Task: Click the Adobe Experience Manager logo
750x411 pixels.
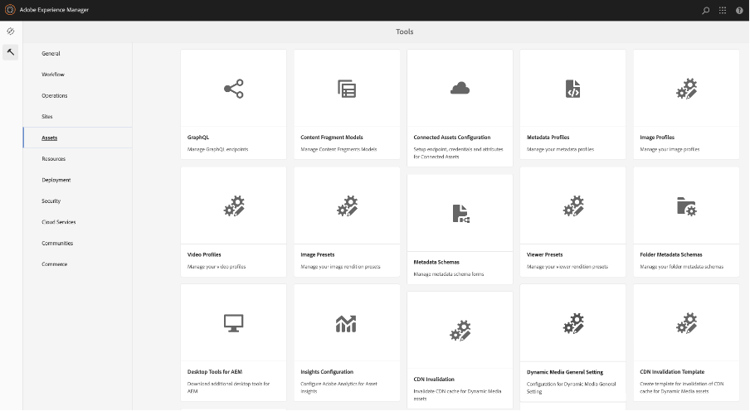Action: pos(10,10)
